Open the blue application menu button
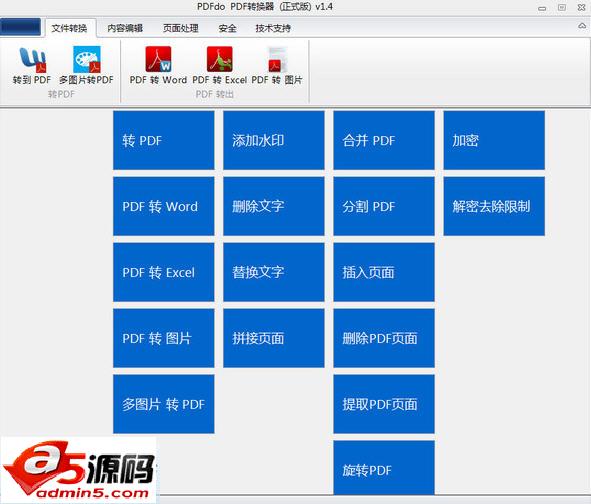 click(x=20, y=27)
